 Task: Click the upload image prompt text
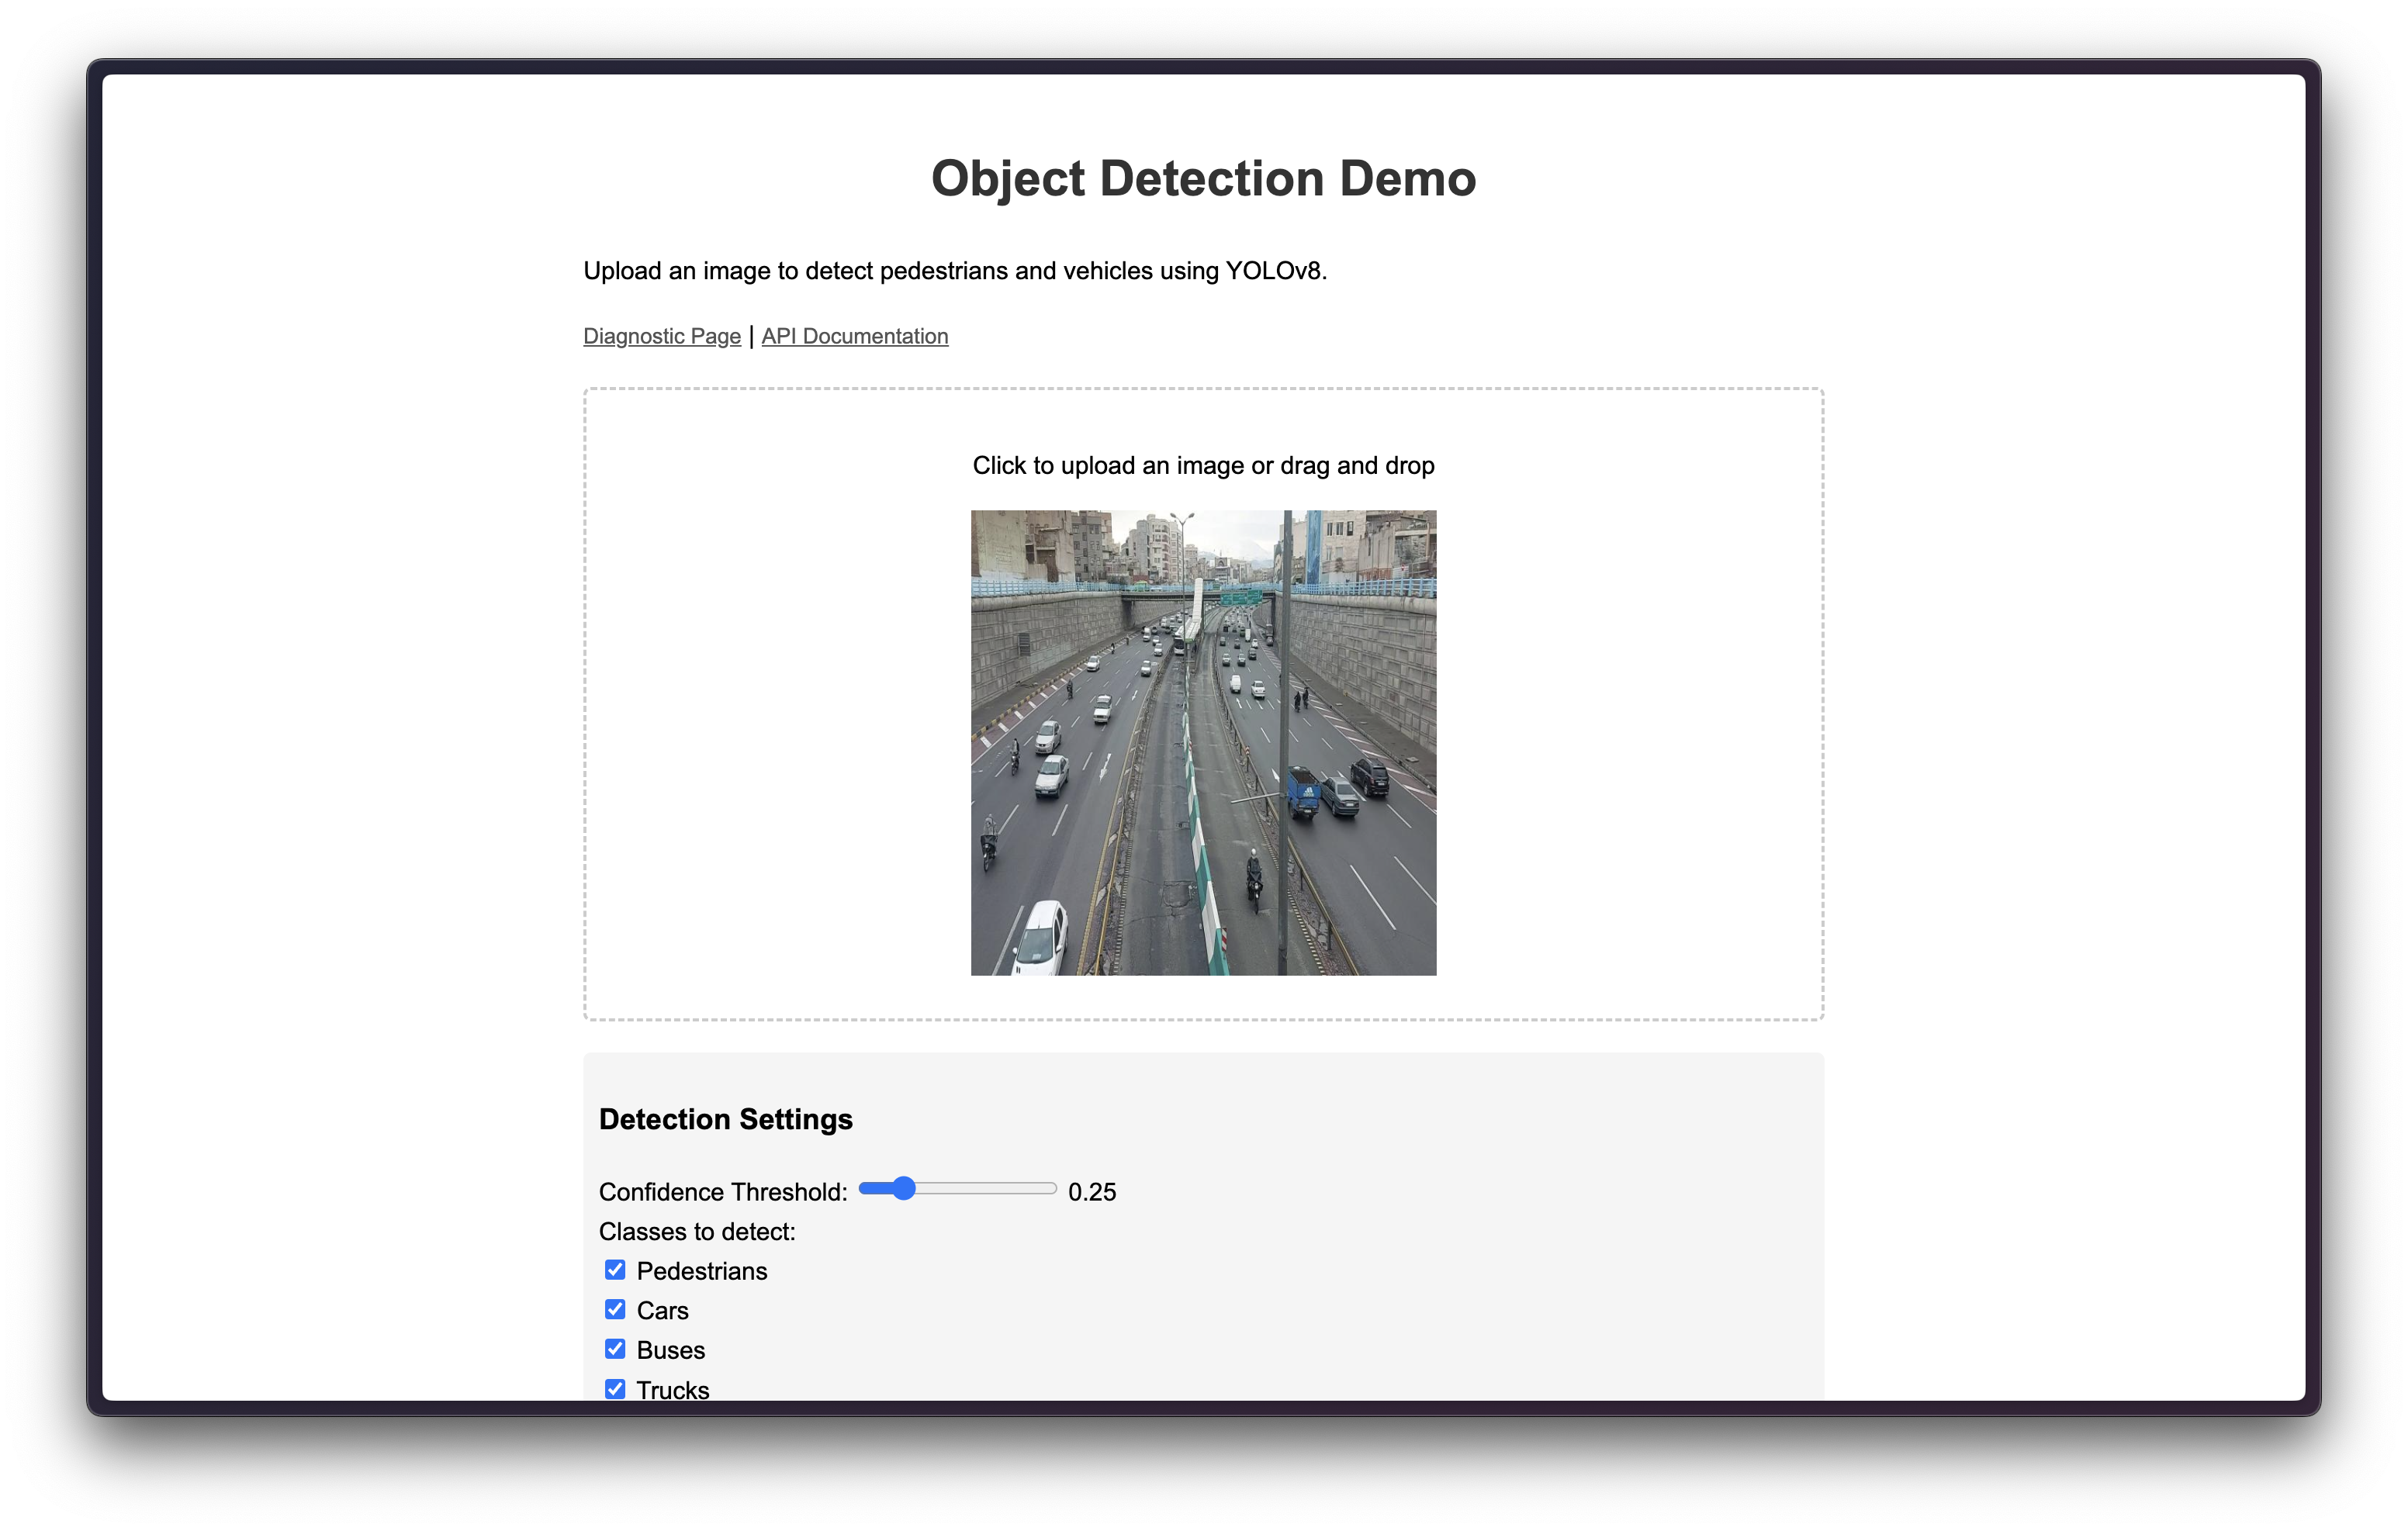click(x=1203, y=465)
